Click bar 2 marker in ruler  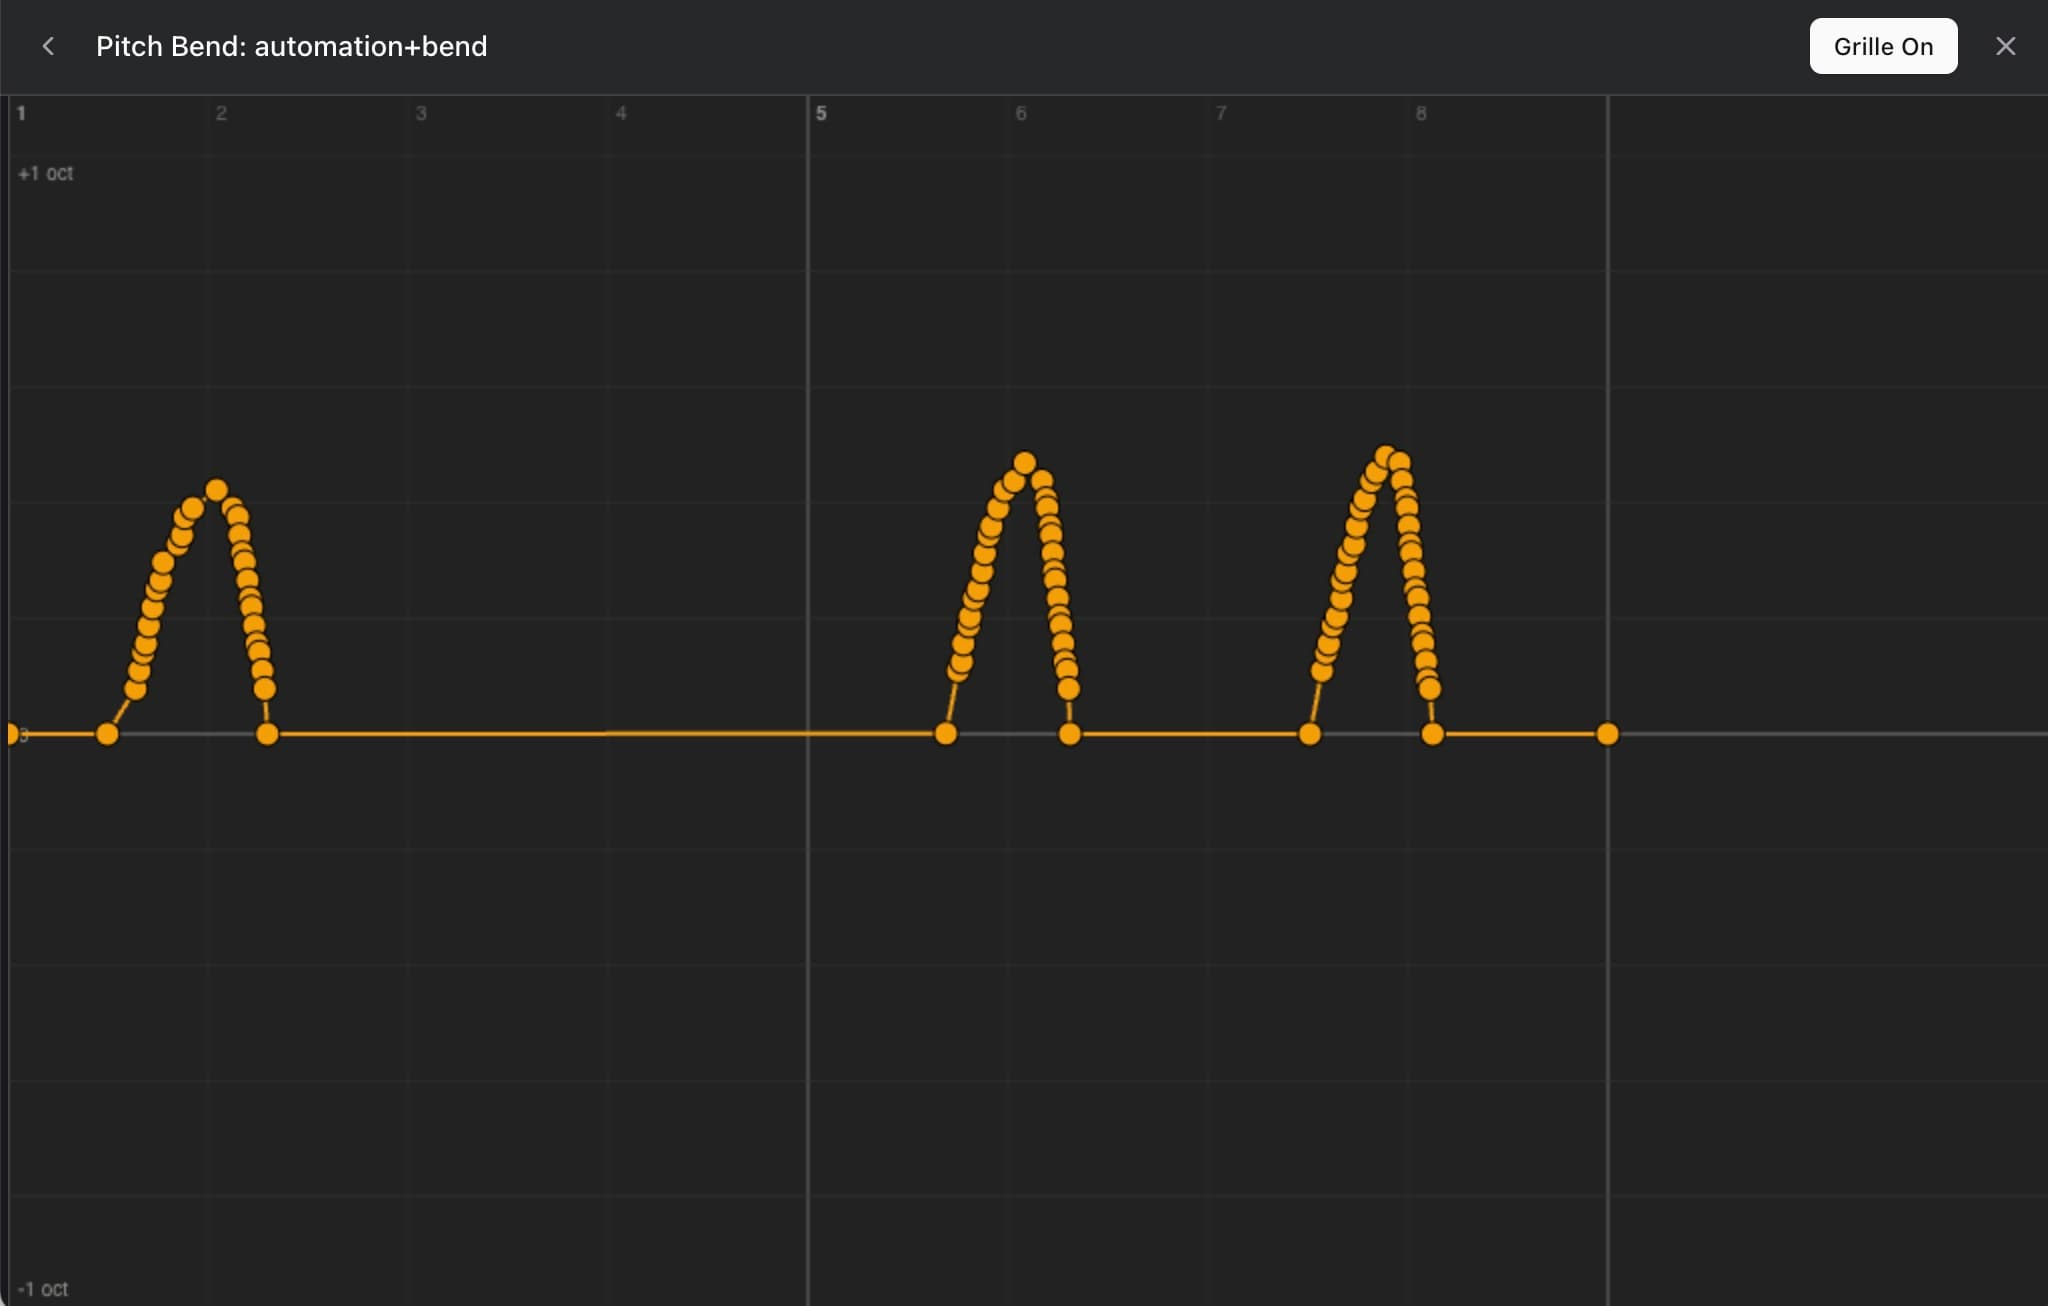point(221,113)
